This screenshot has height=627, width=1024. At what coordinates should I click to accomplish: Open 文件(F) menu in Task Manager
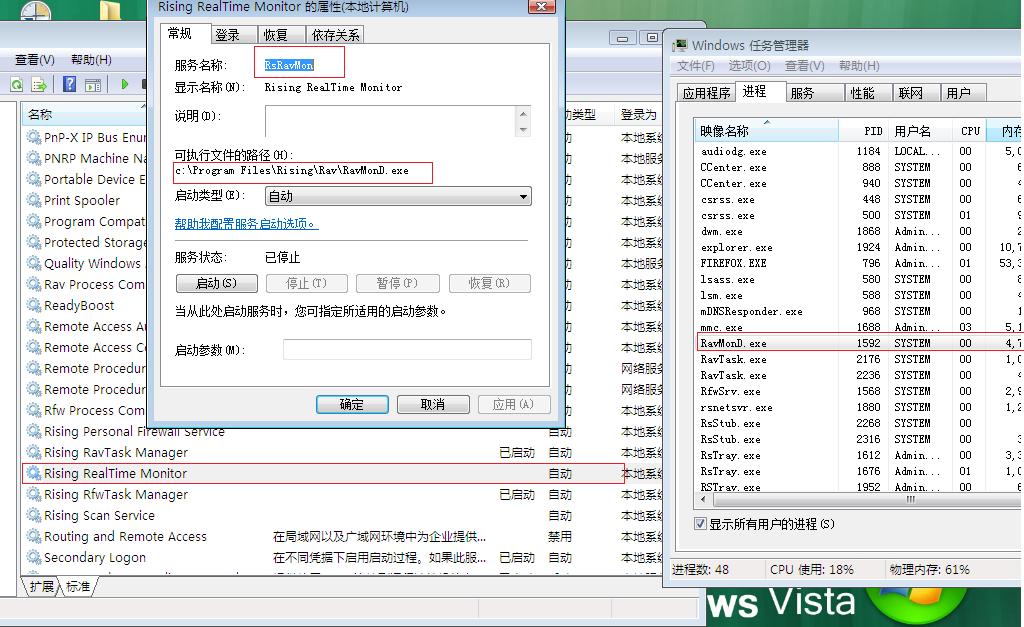pyautogui.click(x=696, y=65)
